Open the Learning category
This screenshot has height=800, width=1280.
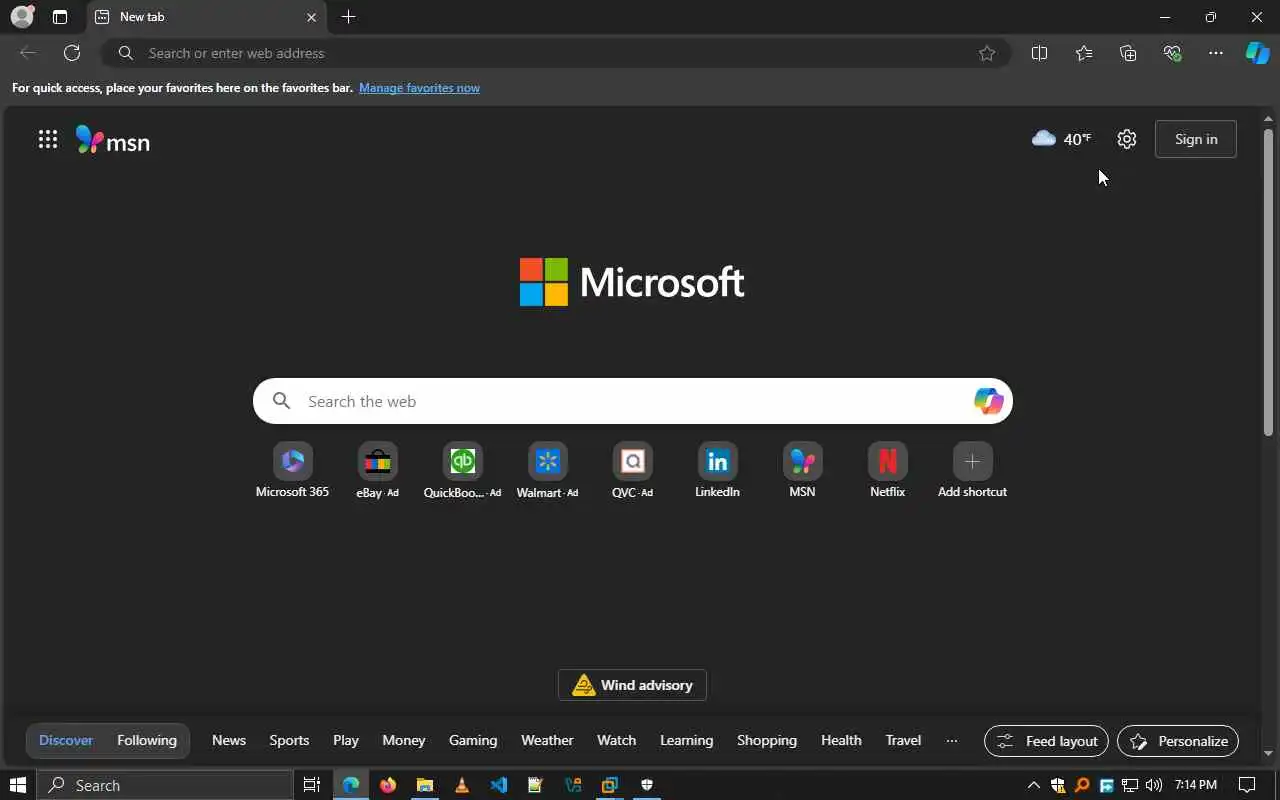click(686, 740)
